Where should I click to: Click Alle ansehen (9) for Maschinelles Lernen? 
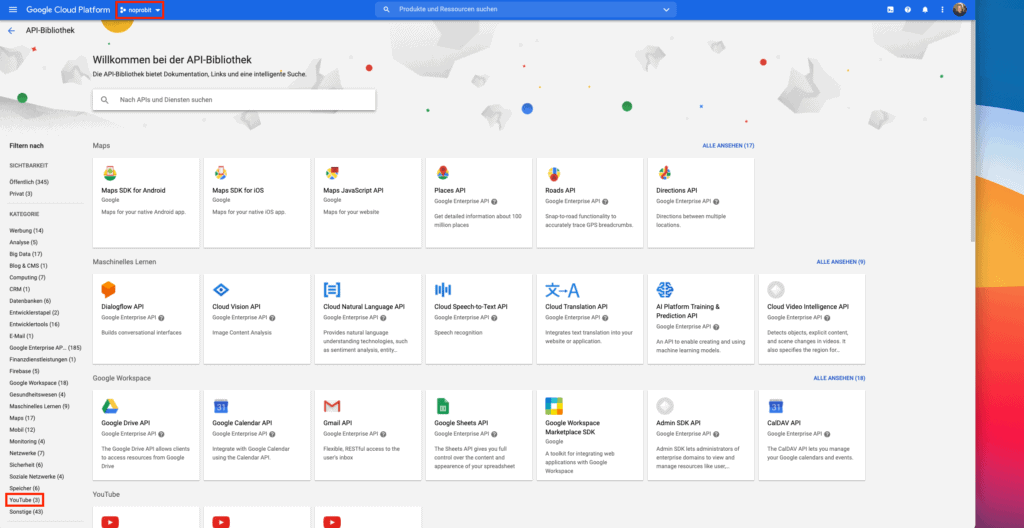point(840,262)
